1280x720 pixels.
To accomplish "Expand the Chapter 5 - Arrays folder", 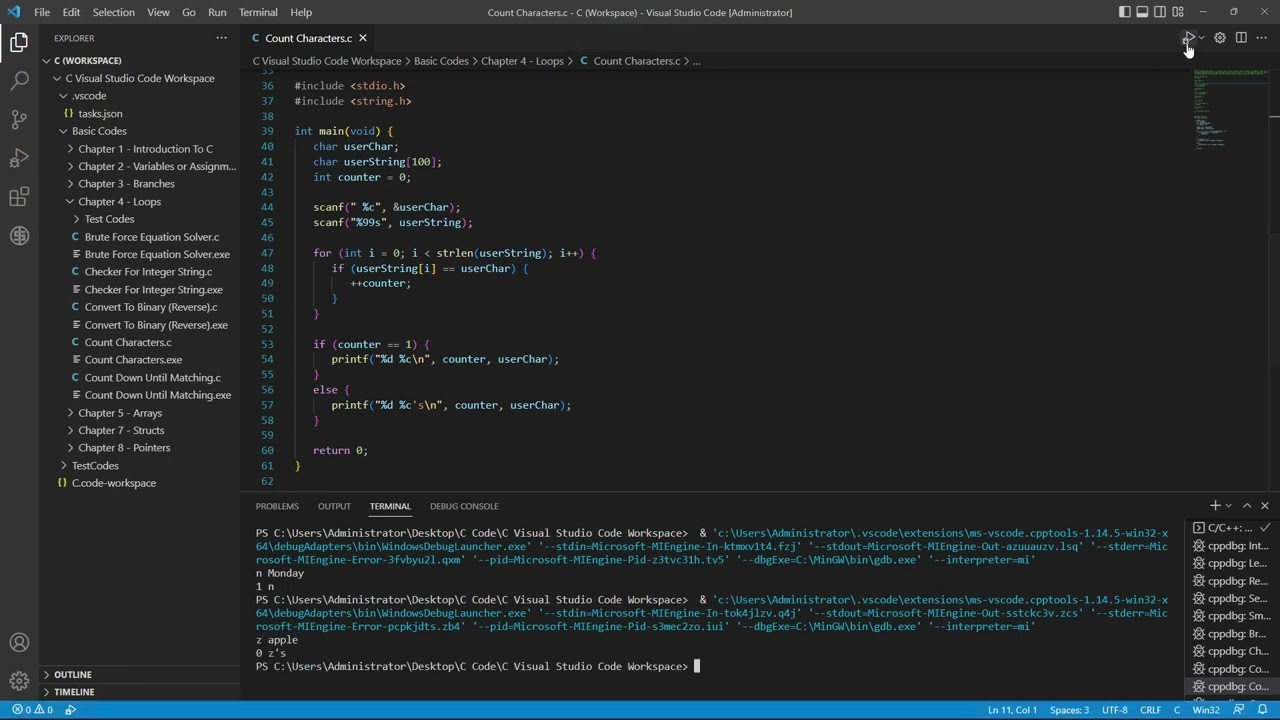I will tap(140, 413).
